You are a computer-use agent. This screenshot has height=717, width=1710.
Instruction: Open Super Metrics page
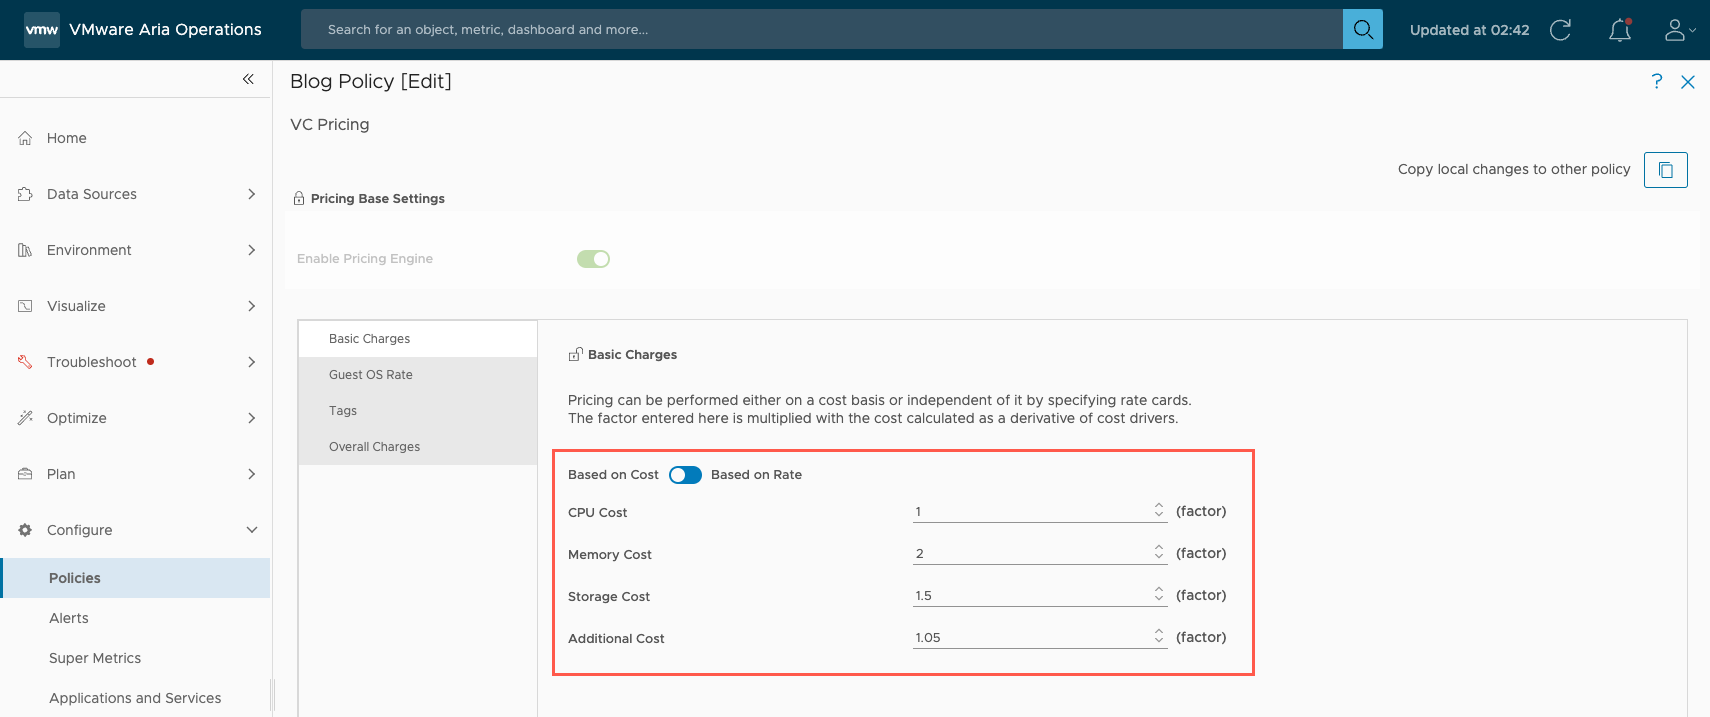pos(95,658)
